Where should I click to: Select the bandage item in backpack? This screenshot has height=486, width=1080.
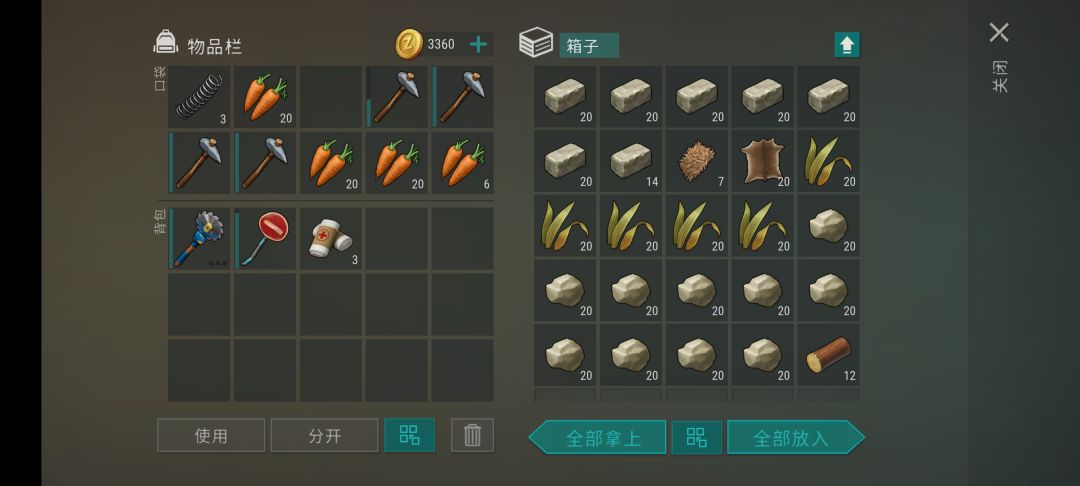[331, 238]
